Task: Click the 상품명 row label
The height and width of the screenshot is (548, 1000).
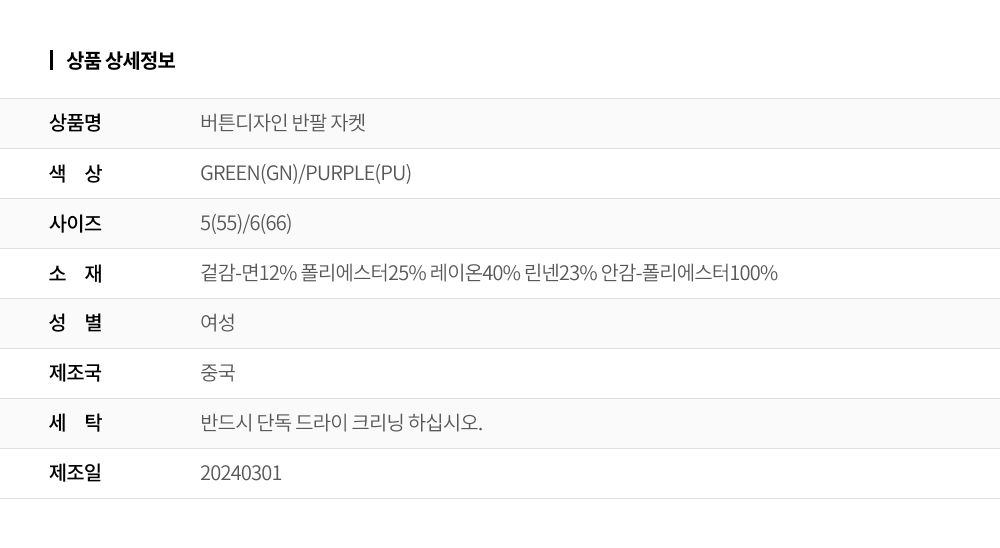Action: tap(75, 122)
